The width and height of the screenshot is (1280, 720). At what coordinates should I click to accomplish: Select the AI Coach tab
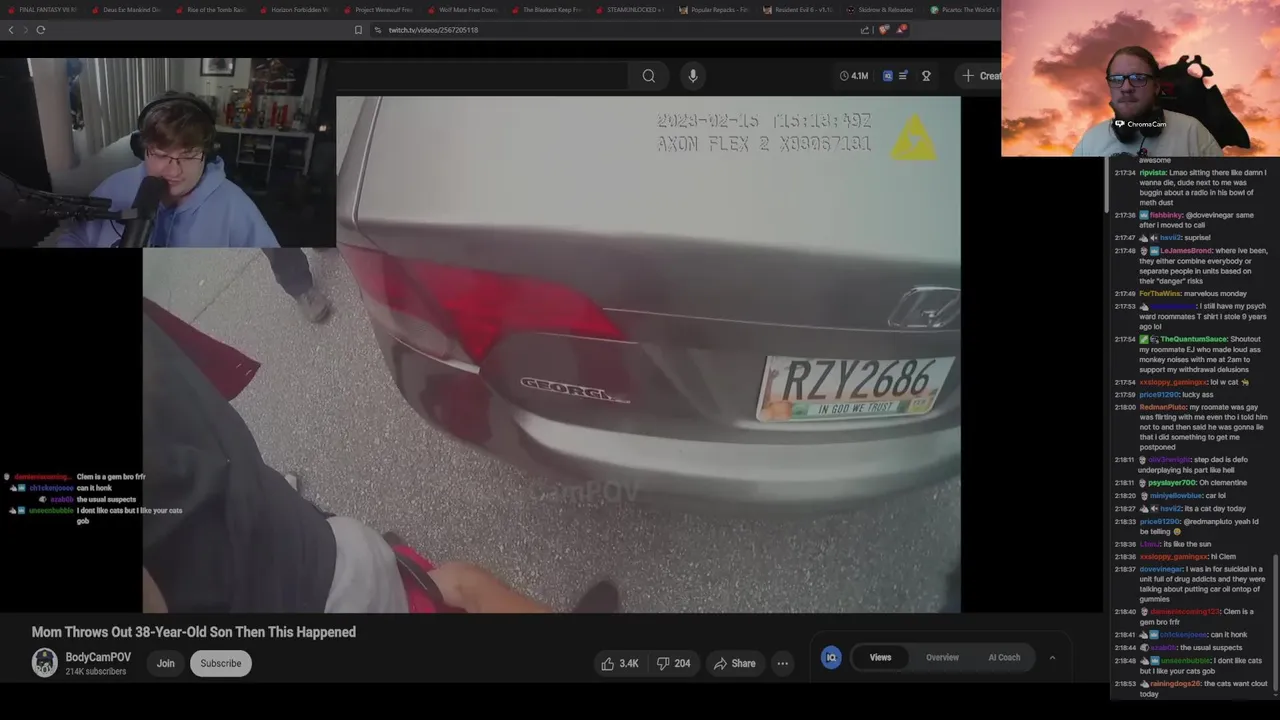[x=1004, y=657]
